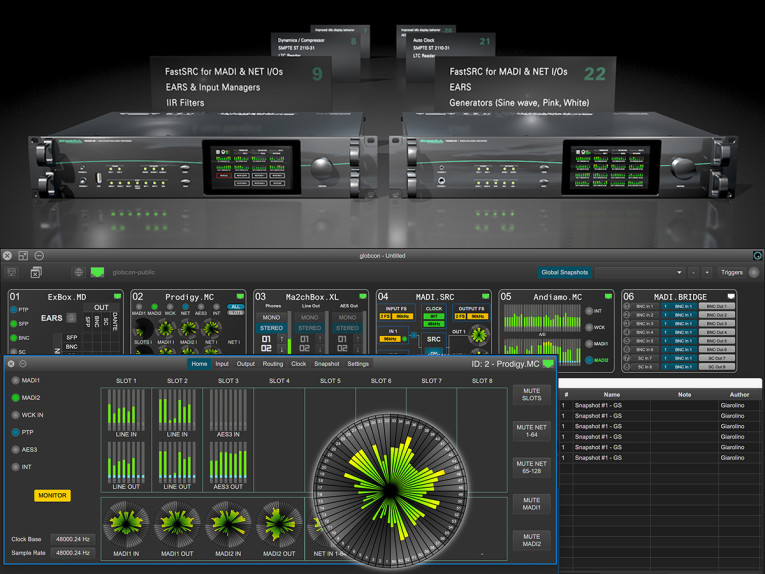The height and width of the screenshot is (574, 765).
Task: Select the PTP clock source
Action: pos(15,433)
